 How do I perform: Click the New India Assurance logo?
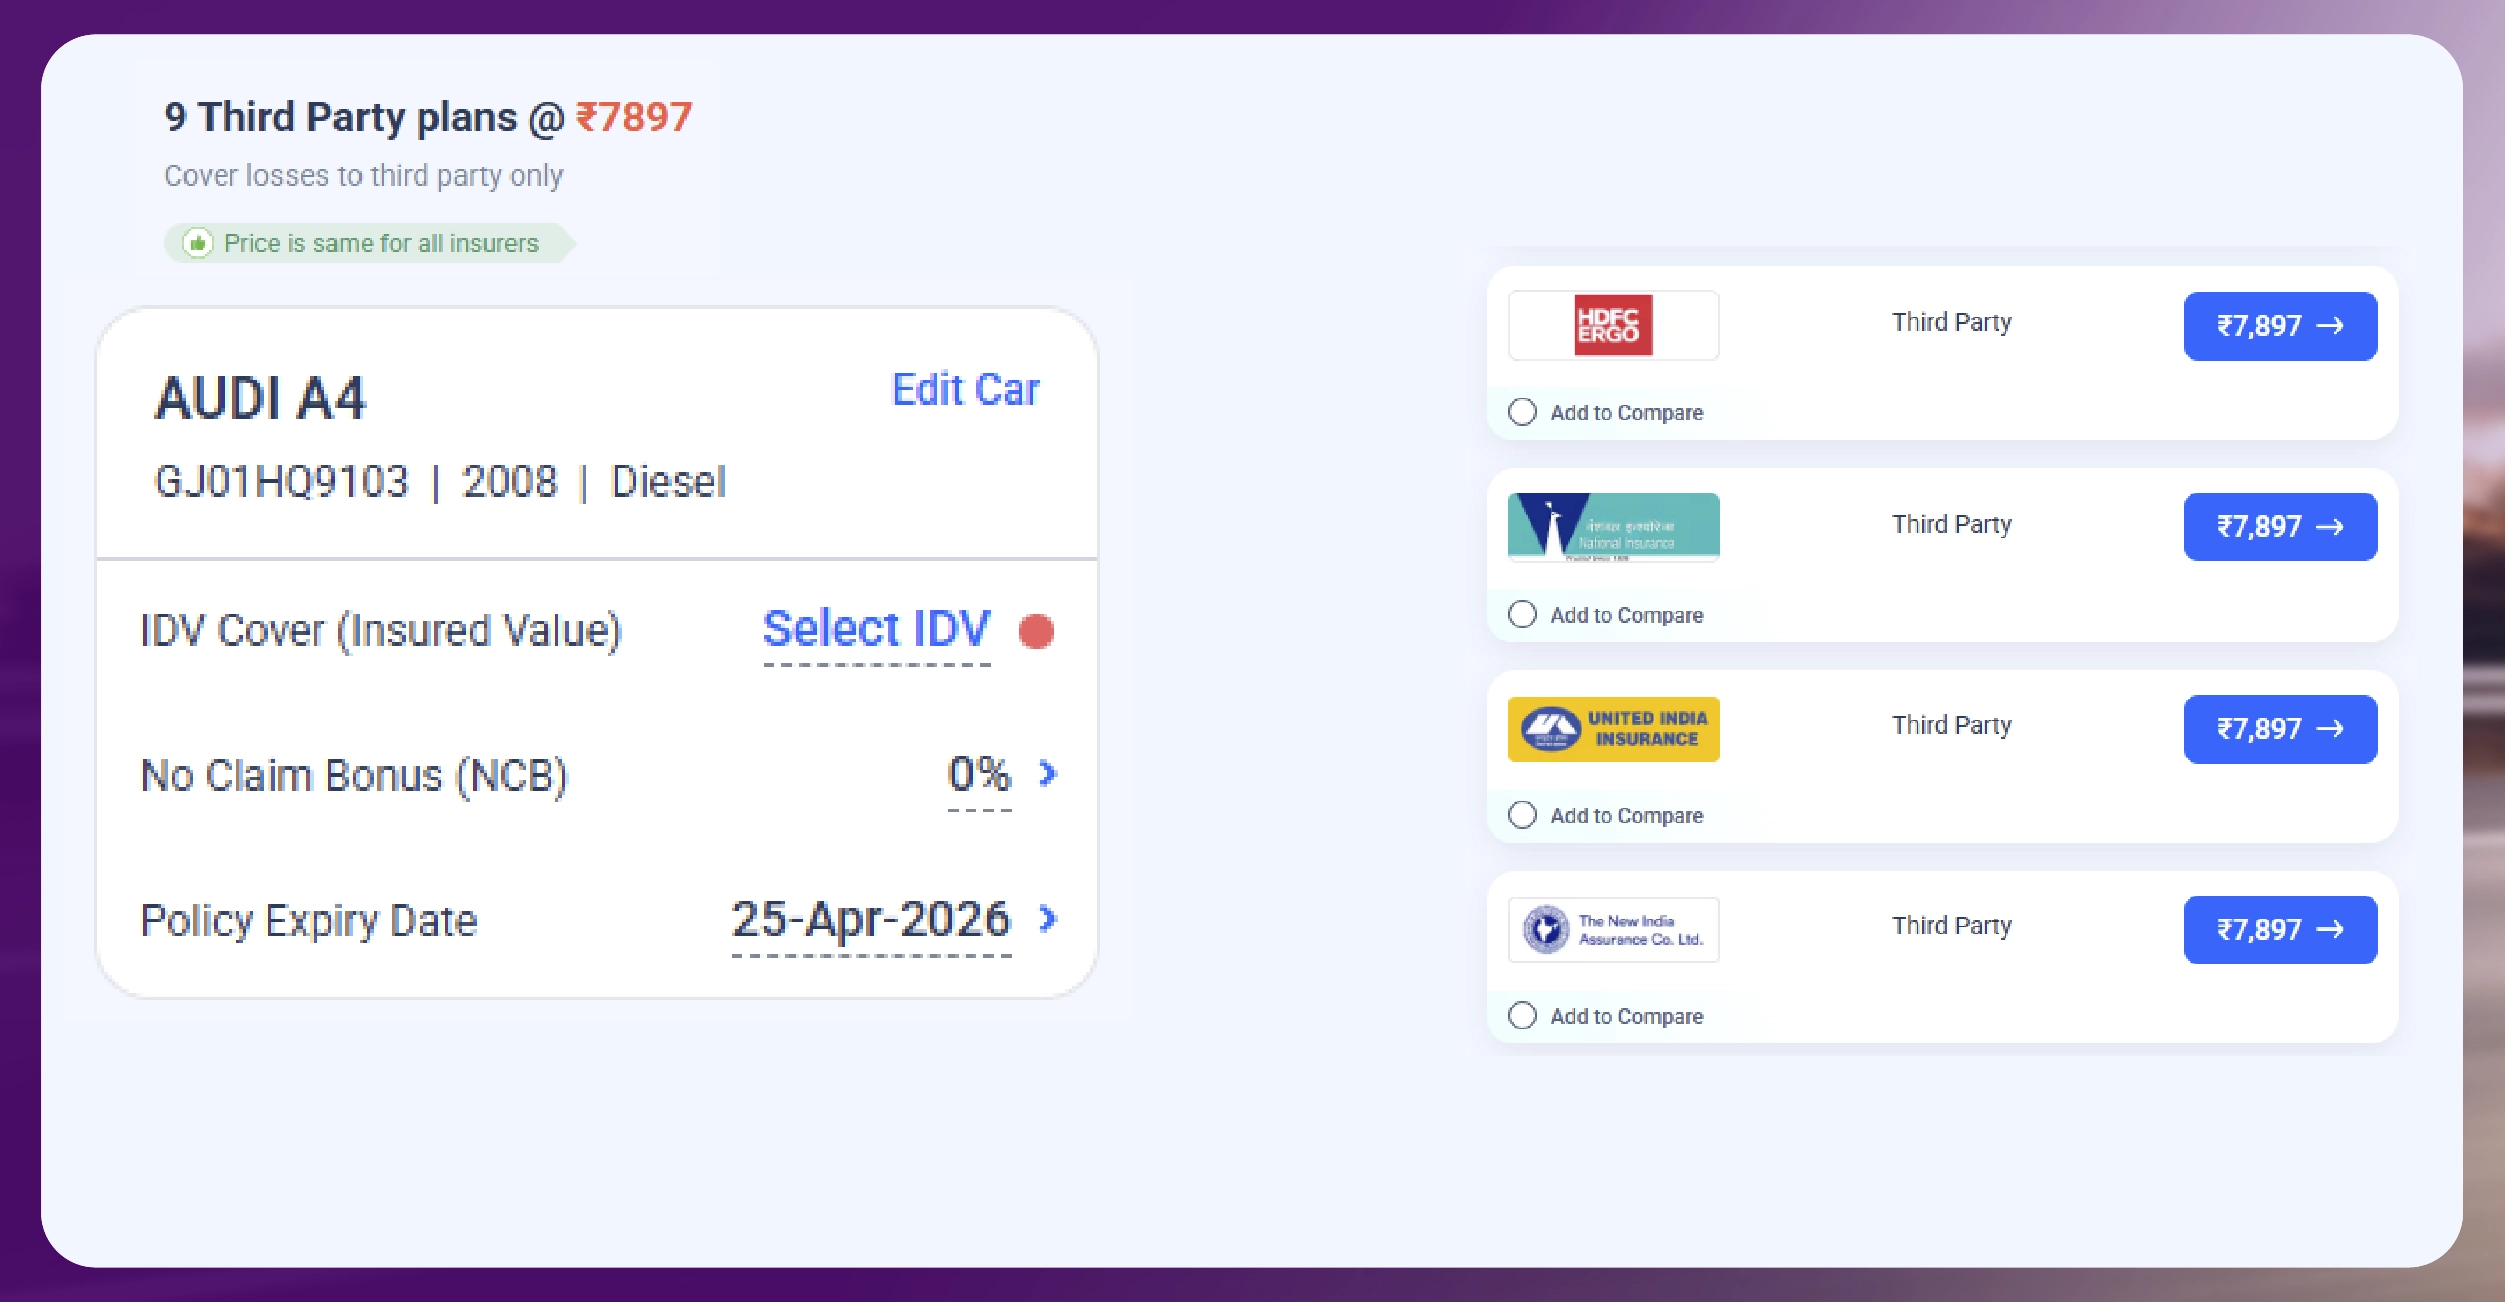point(1612,929)
